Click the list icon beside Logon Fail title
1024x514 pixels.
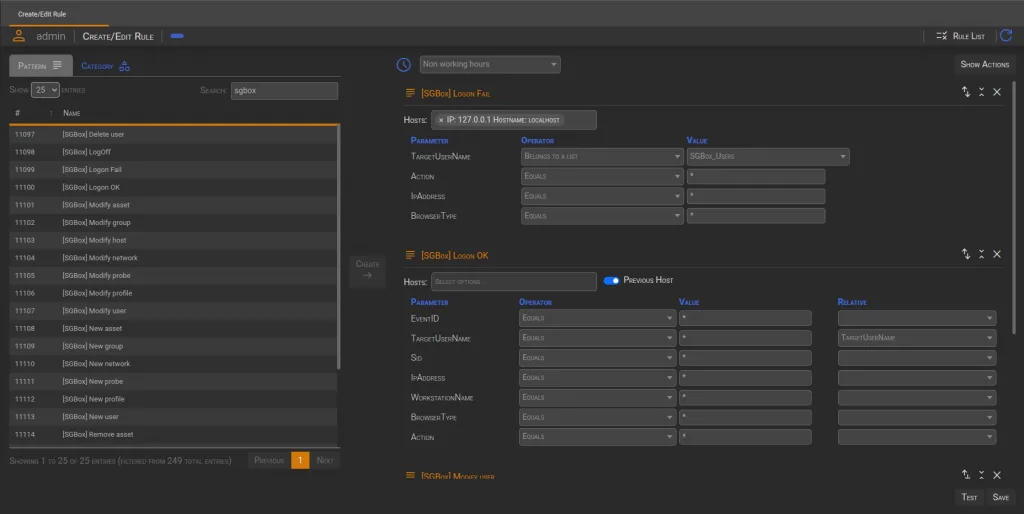[x=410, y=93]
